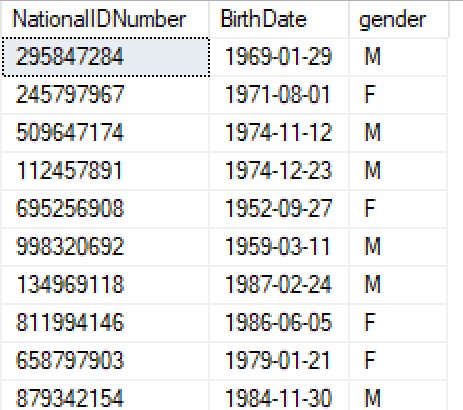Viewport: 463px width, 410px height.
Task: Click birth date 1971-08-01
Action: tap(279, 95)
